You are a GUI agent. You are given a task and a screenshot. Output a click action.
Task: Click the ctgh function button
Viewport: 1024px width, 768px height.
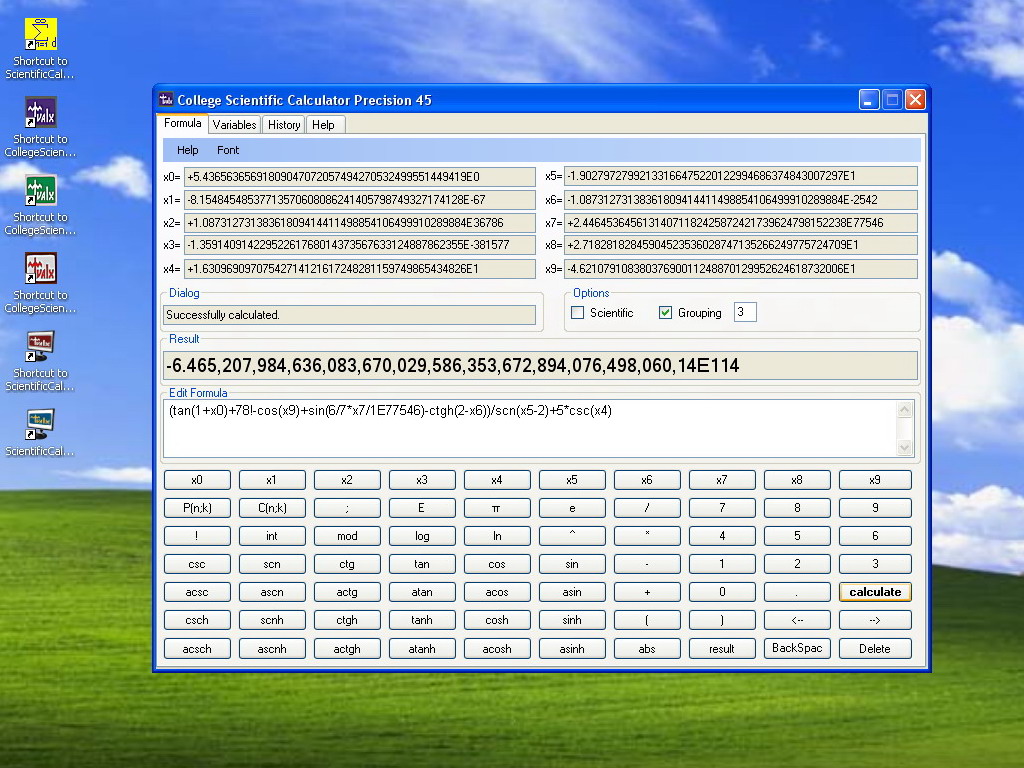tap(347, 620)
